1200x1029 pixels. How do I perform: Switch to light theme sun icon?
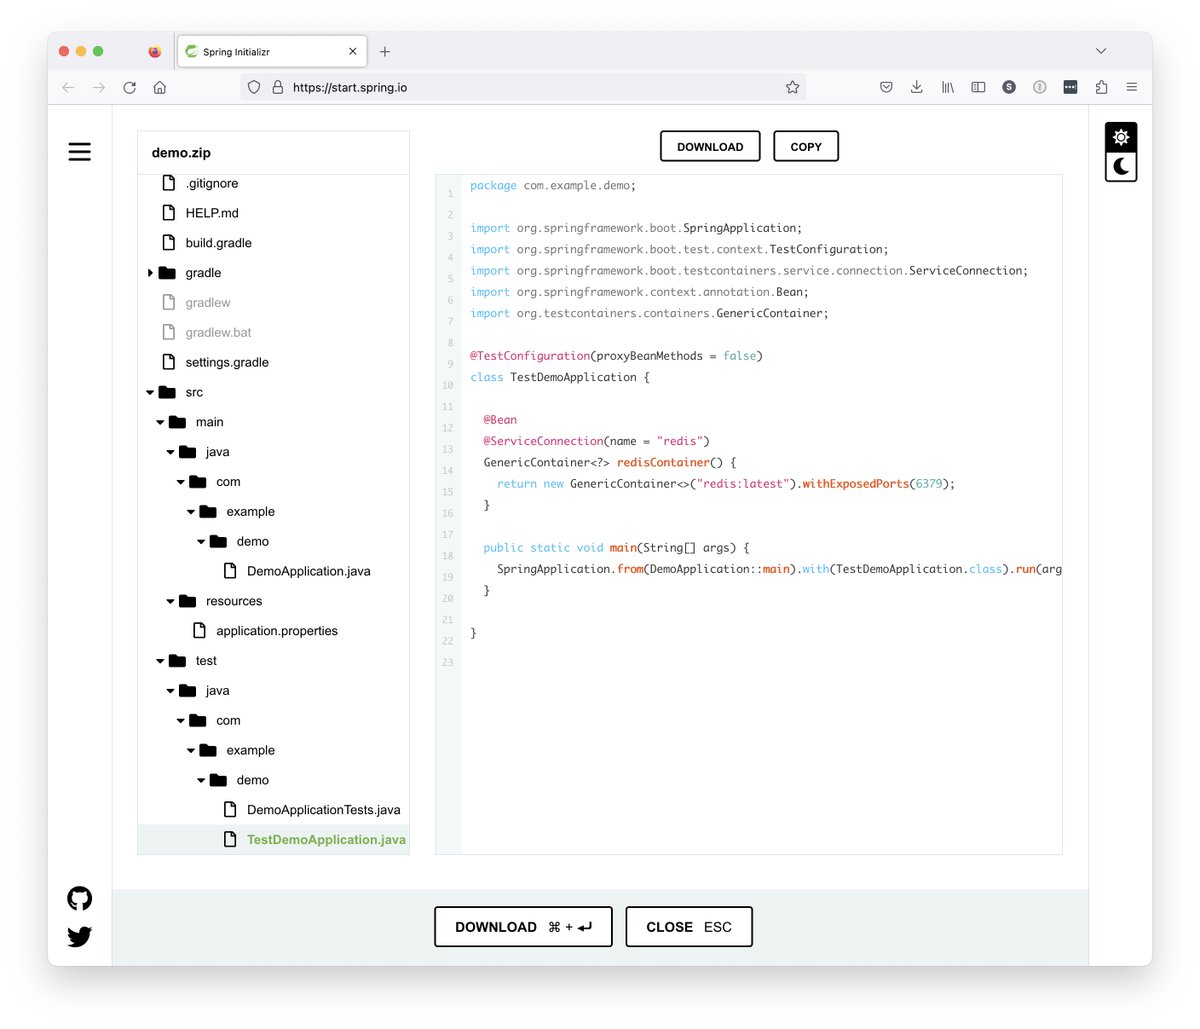coord(1121,137)
